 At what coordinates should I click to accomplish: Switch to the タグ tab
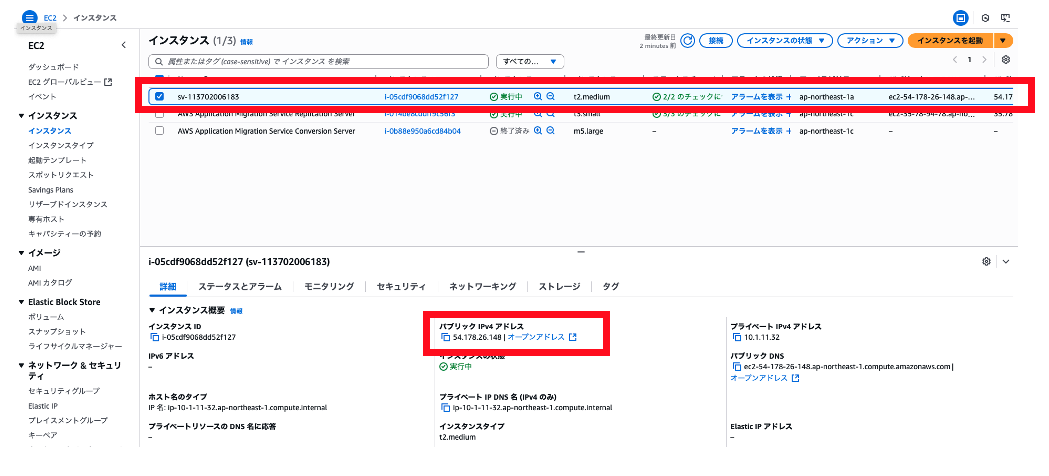point(611,286)
